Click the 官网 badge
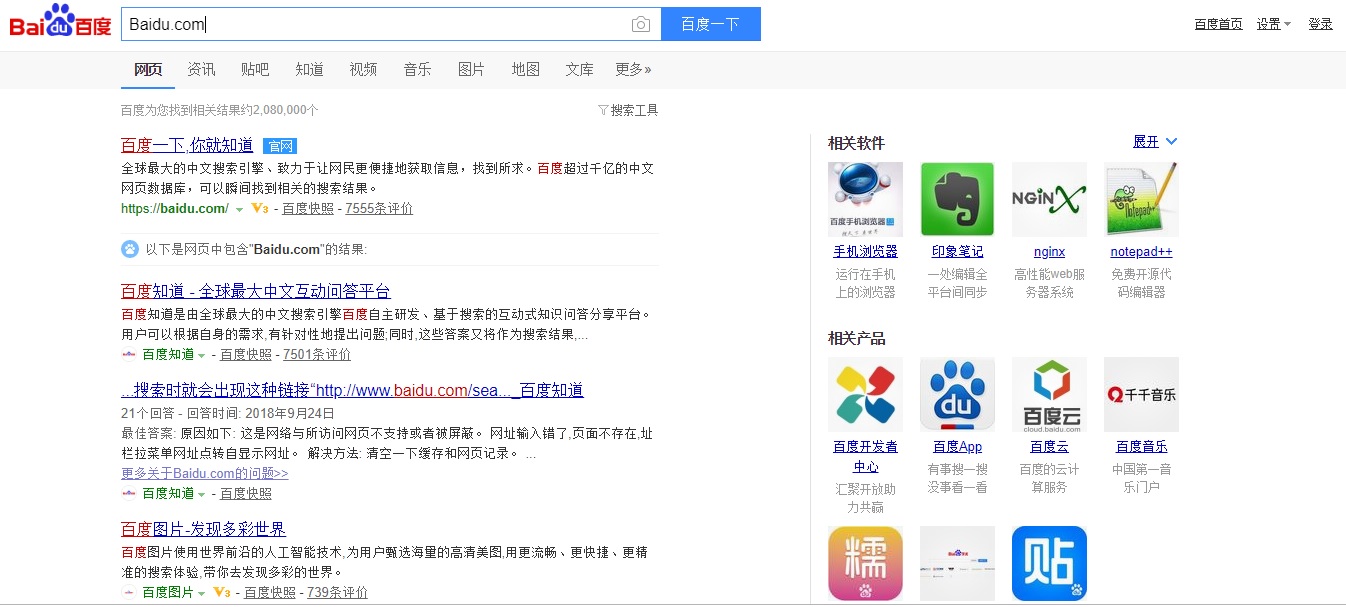1346x607 pixels. pyautogui.click(x=280, y=146)
